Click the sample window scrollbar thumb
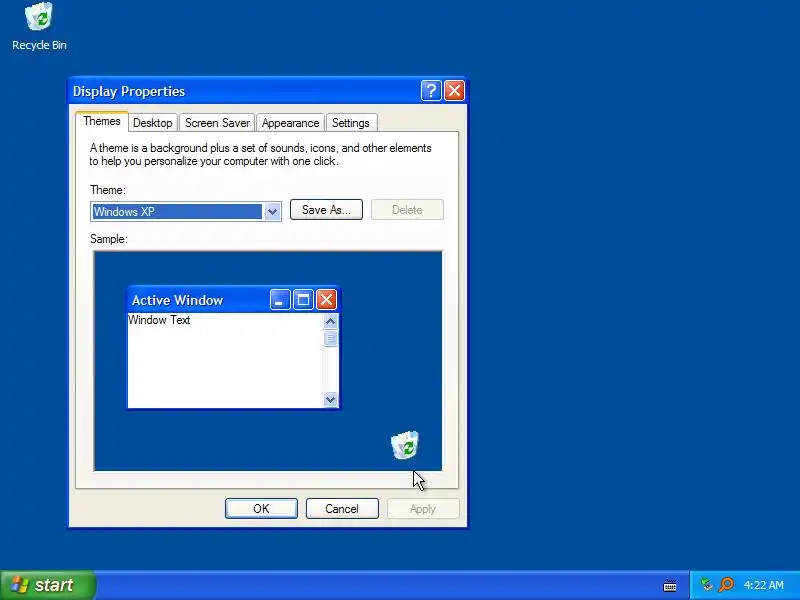The width and height of the screenshot is (800, 600). 330,338
